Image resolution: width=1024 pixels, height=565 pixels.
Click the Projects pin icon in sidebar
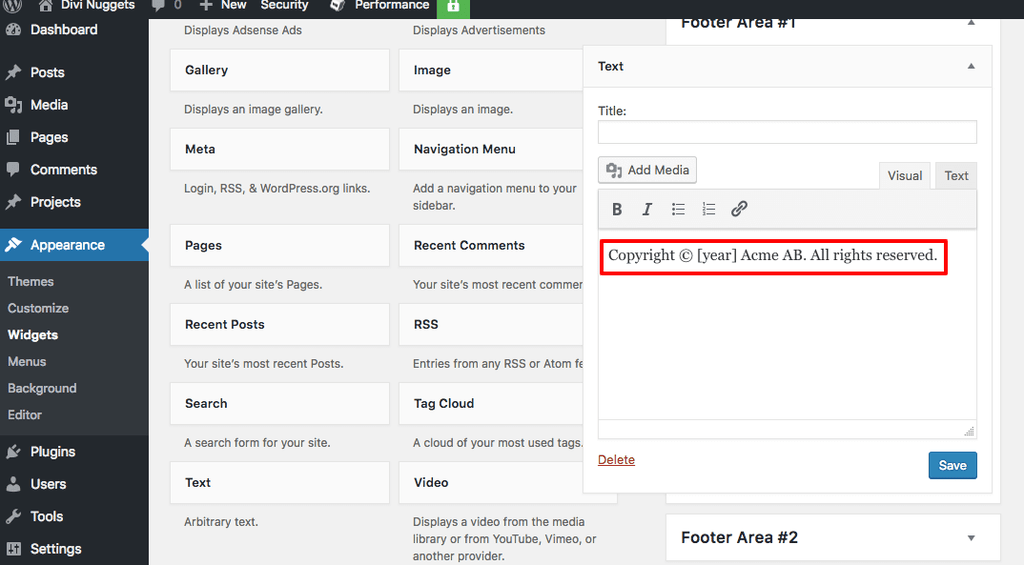pos(13,202)
